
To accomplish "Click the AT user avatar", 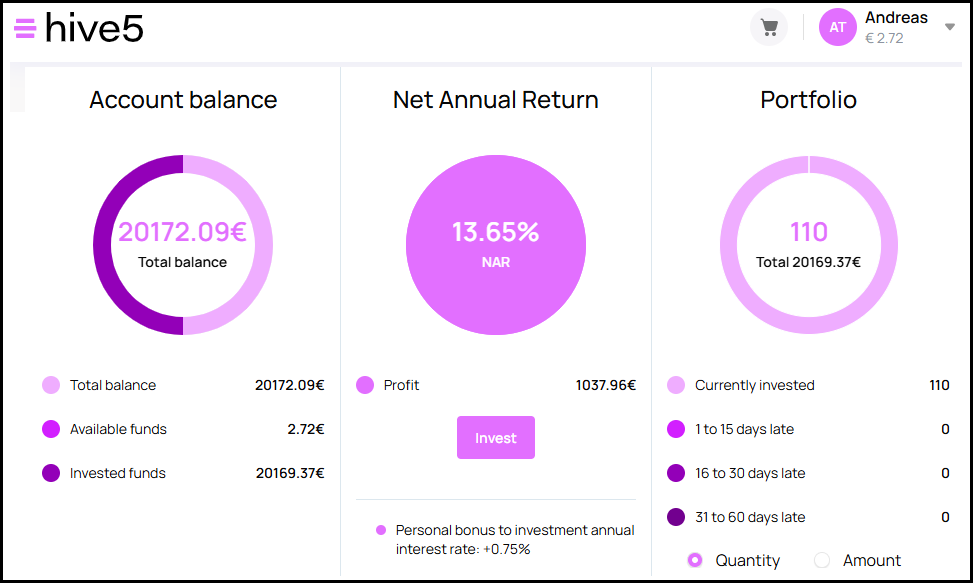I will pos(838,27).
